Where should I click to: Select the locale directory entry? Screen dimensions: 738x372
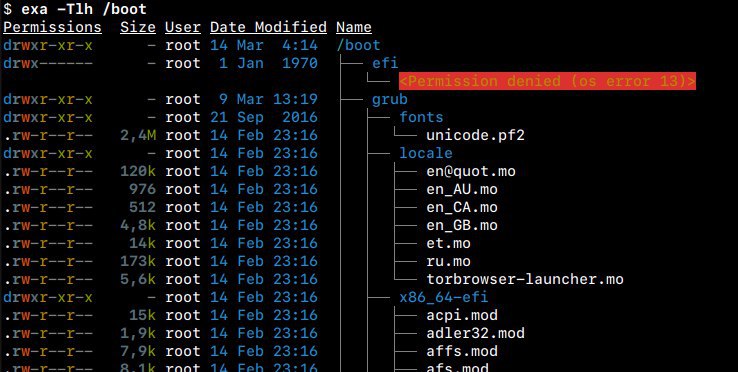pyautogui.click(x=426, y=154)
